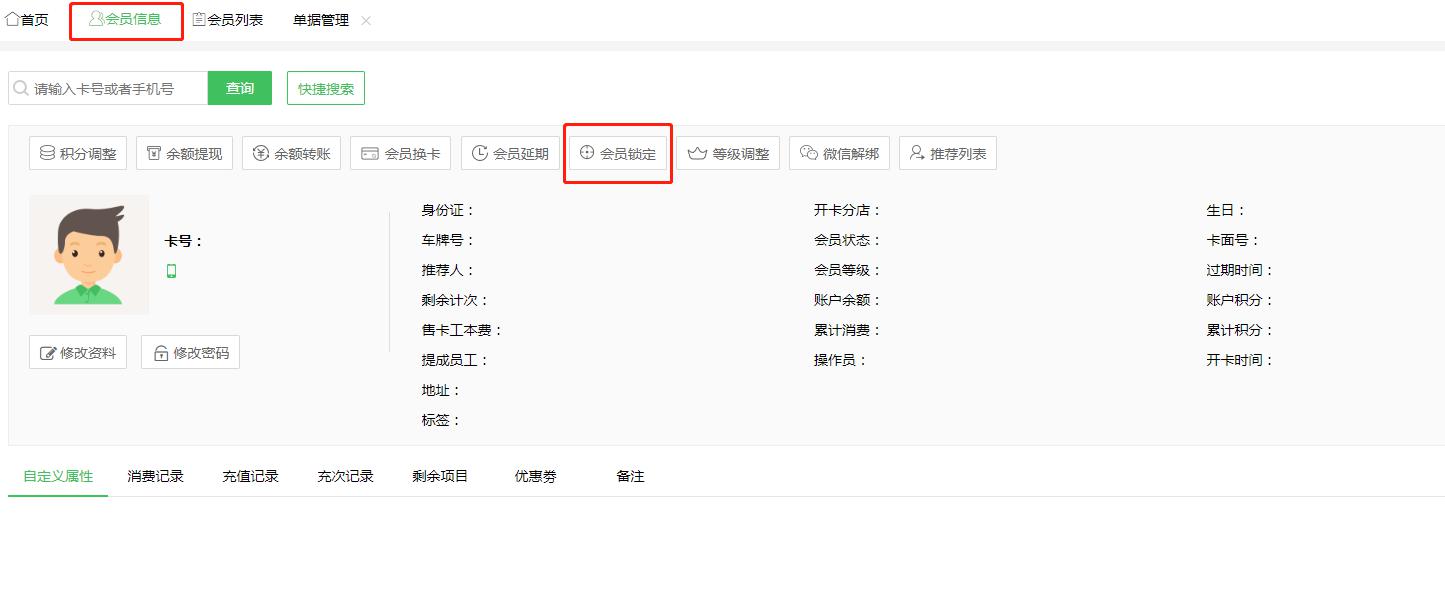
Task: Click 微信解绑 WeChat unbind button
Action: coord(839,153)
